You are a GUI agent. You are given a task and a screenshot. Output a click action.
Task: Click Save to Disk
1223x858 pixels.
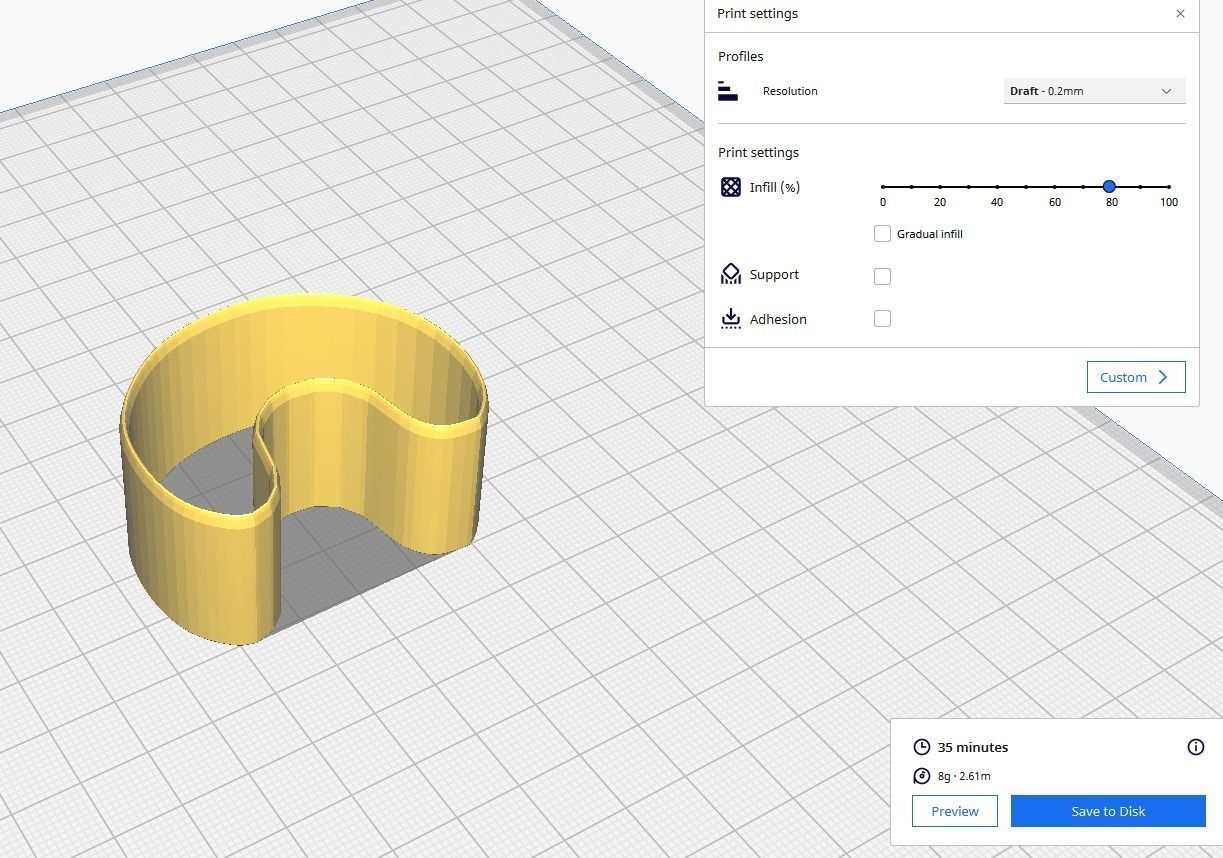[x=1108, y=811]
